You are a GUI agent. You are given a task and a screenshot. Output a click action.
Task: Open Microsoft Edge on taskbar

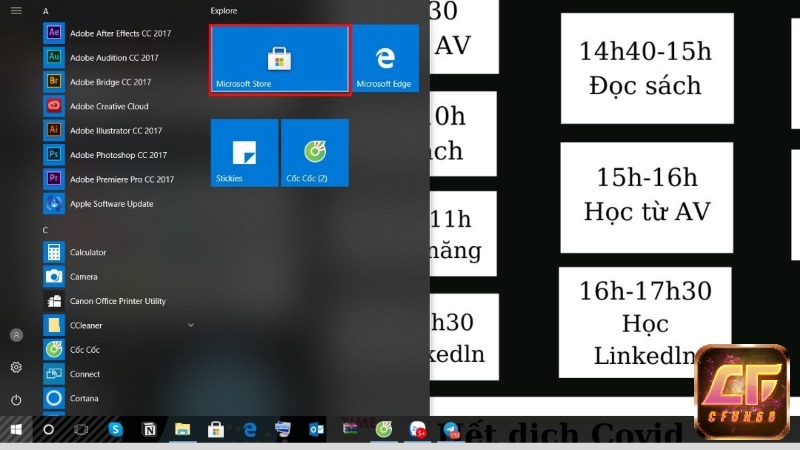(249, 430)
